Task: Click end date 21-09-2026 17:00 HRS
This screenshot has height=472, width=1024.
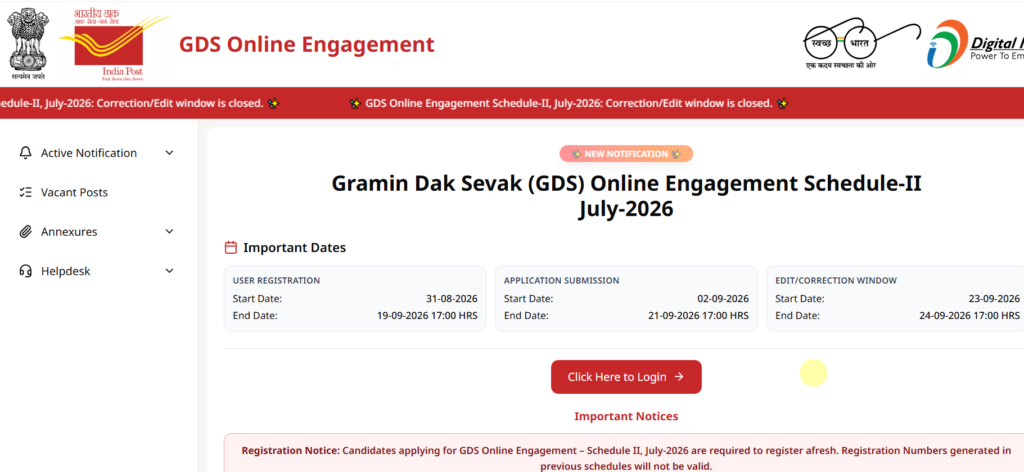Action: (698, 316)
